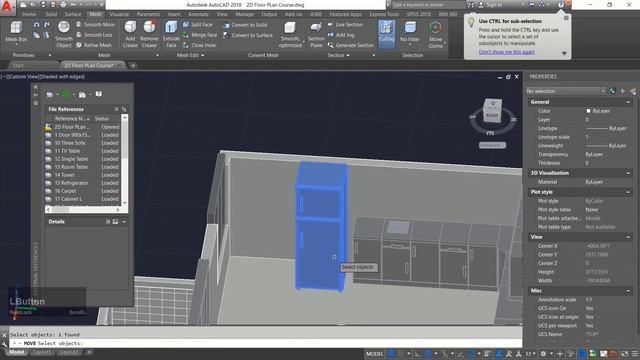Click the Smooth Object icon

(x=64, y=34)
